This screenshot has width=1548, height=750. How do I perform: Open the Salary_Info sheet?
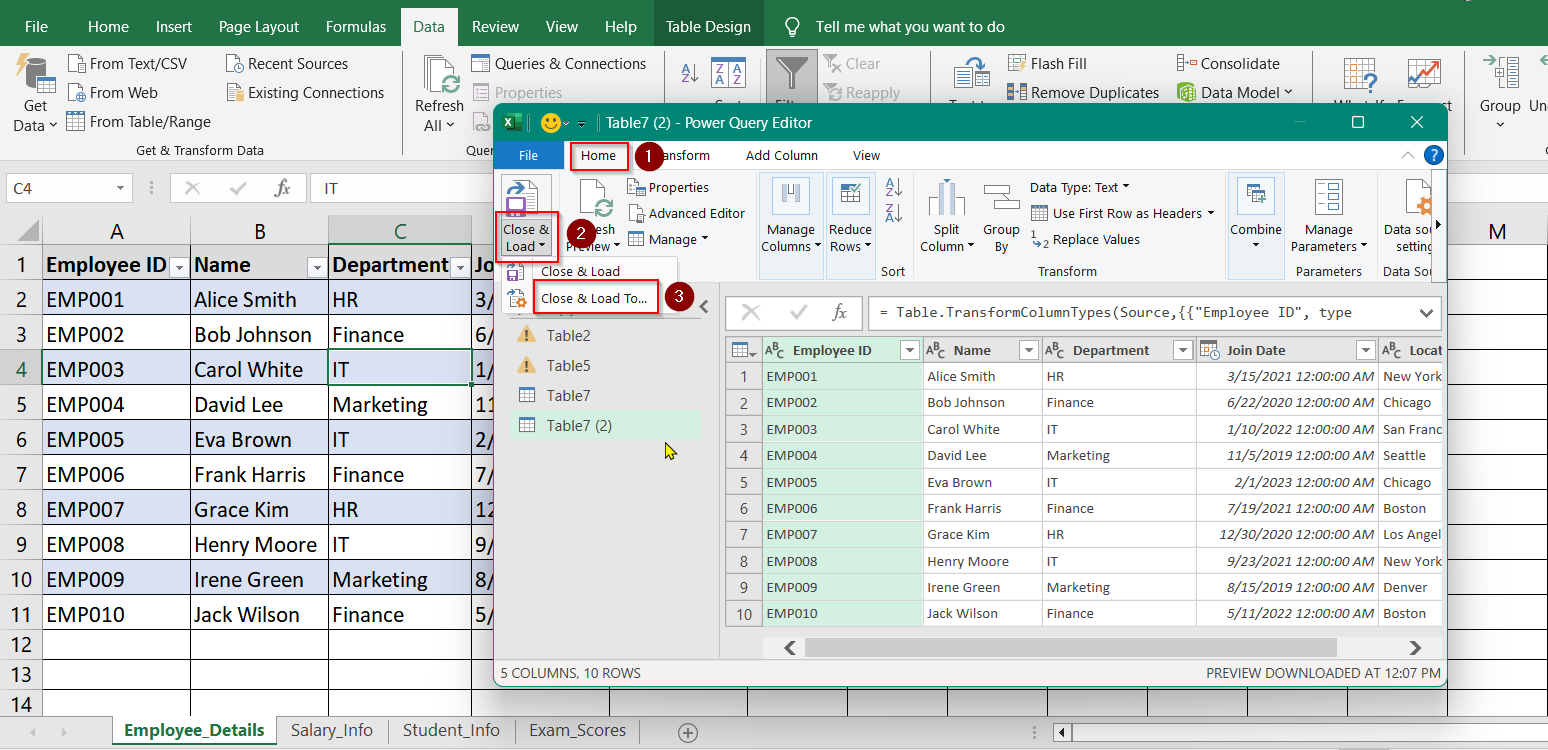click(332, 730)
